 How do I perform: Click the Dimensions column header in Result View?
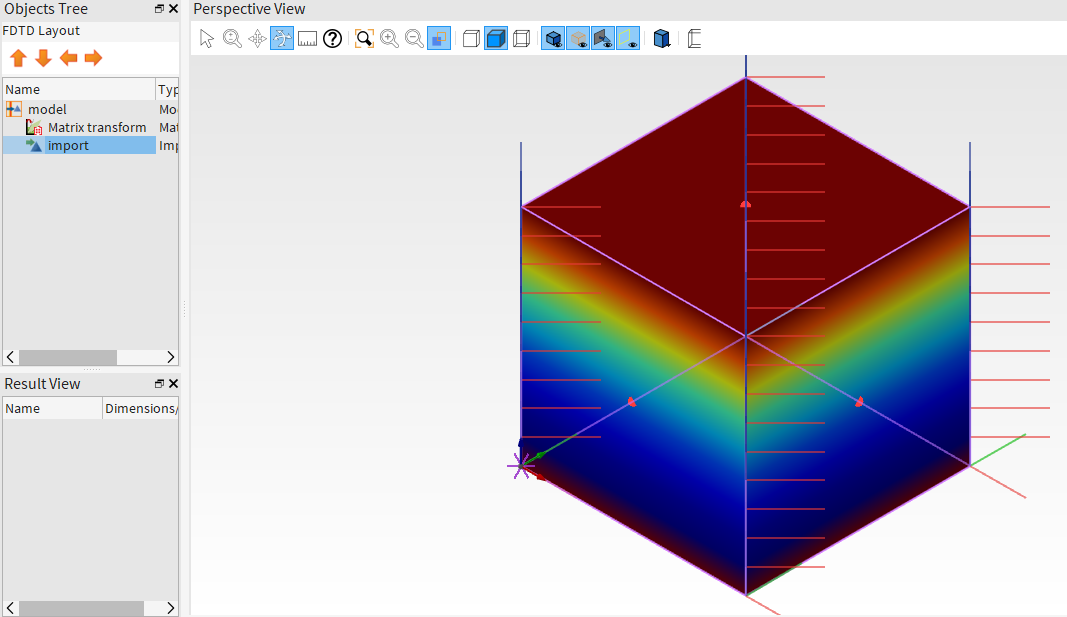(141, 408)
